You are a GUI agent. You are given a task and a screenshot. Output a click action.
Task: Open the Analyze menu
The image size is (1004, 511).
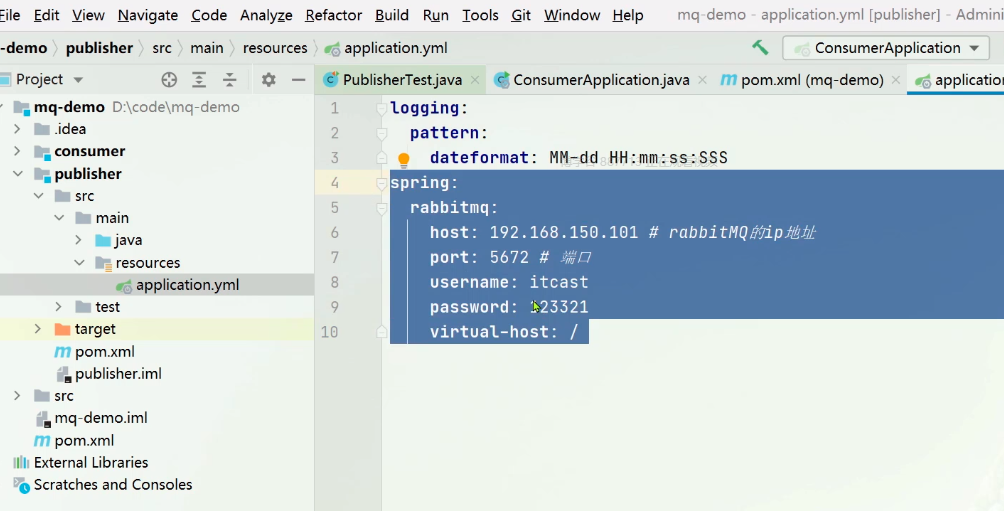click(266, 15)
